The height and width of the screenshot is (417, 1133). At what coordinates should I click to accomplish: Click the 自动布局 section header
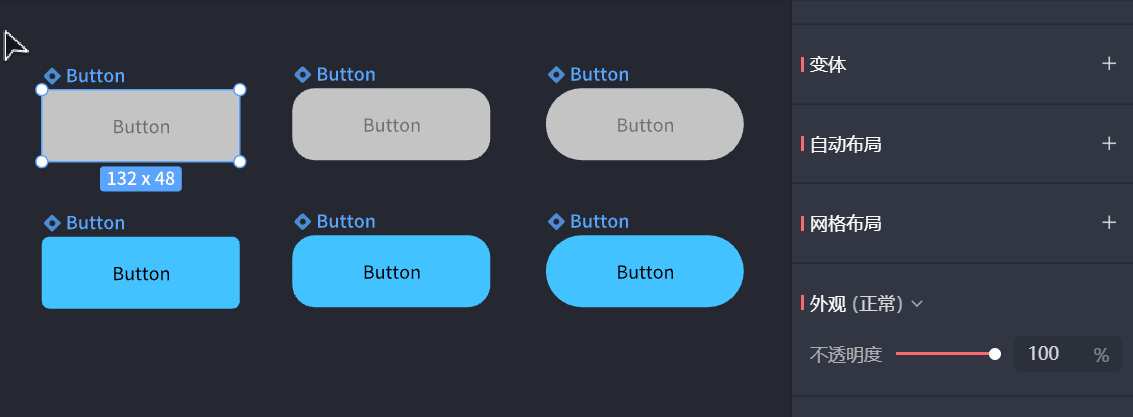click(845, 144)
